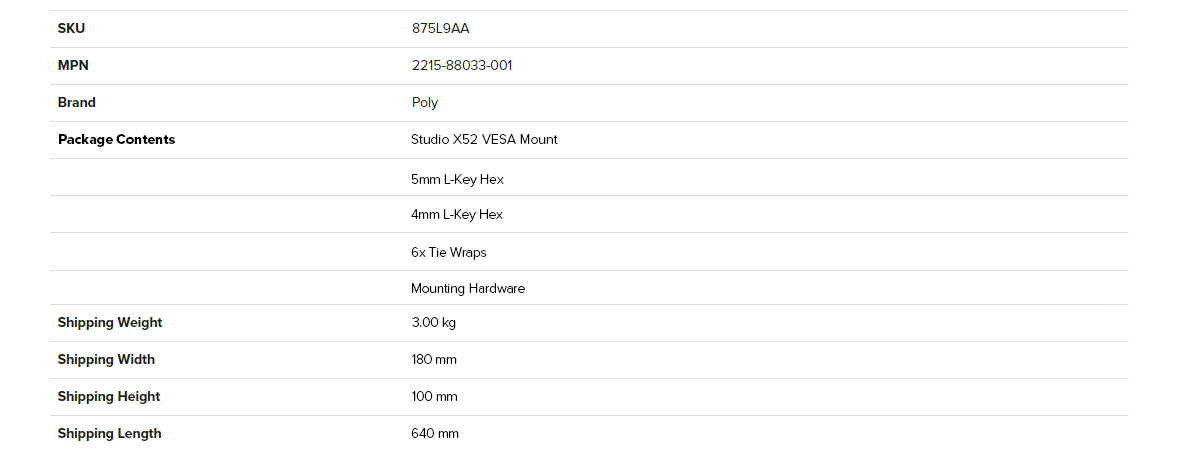Screen dimensions: 1185x467
Task: Click the 5mm L-Key Hex entry
Action: tap(457, 180)
